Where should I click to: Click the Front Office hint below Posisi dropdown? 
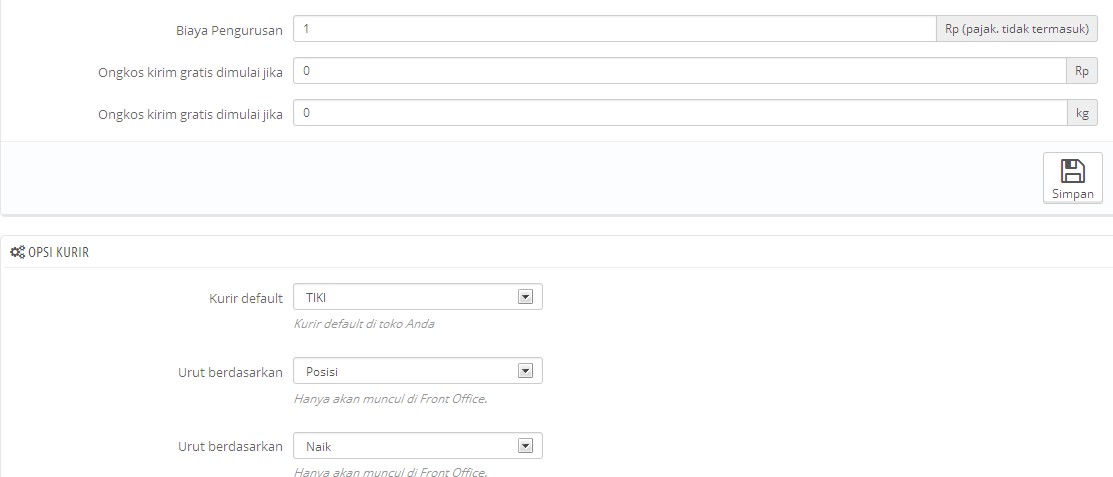pyautogui.click(x=390, y=399)
